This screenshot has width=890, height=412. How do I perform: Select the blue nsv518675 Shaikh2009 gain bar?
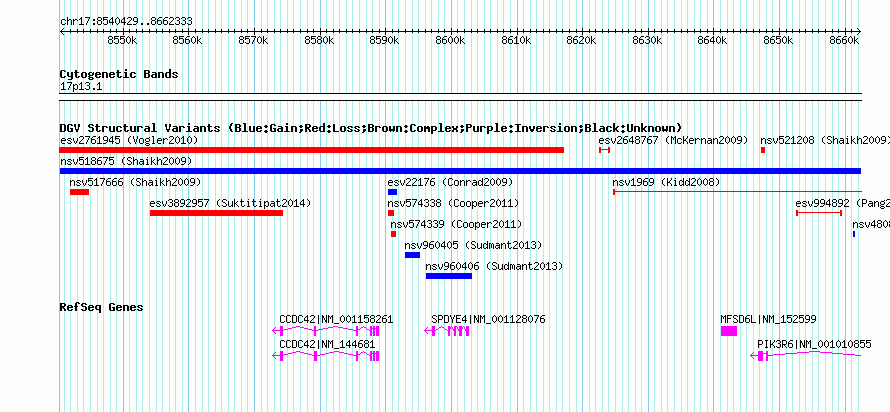[460, 171]
